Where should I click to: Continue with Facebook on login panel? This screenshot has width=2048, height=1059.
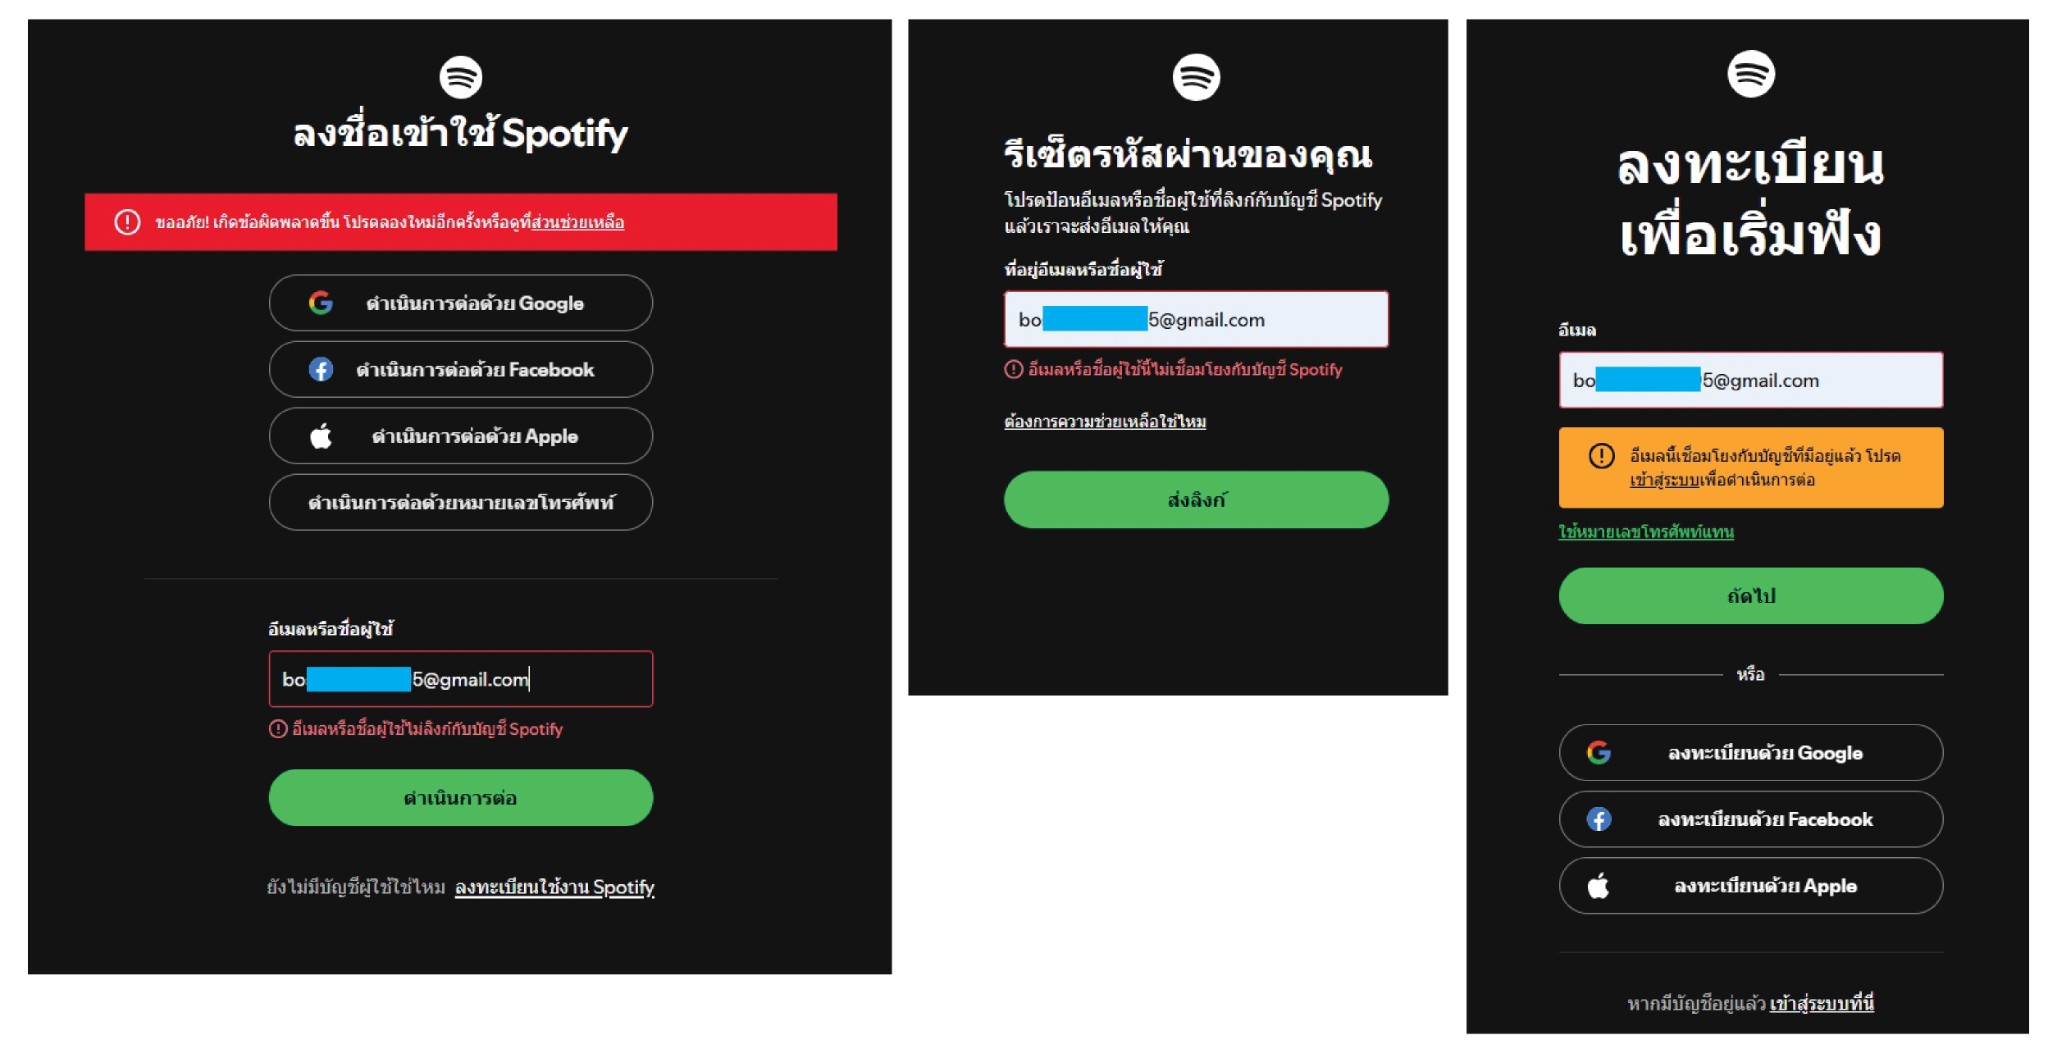point(461,369)
